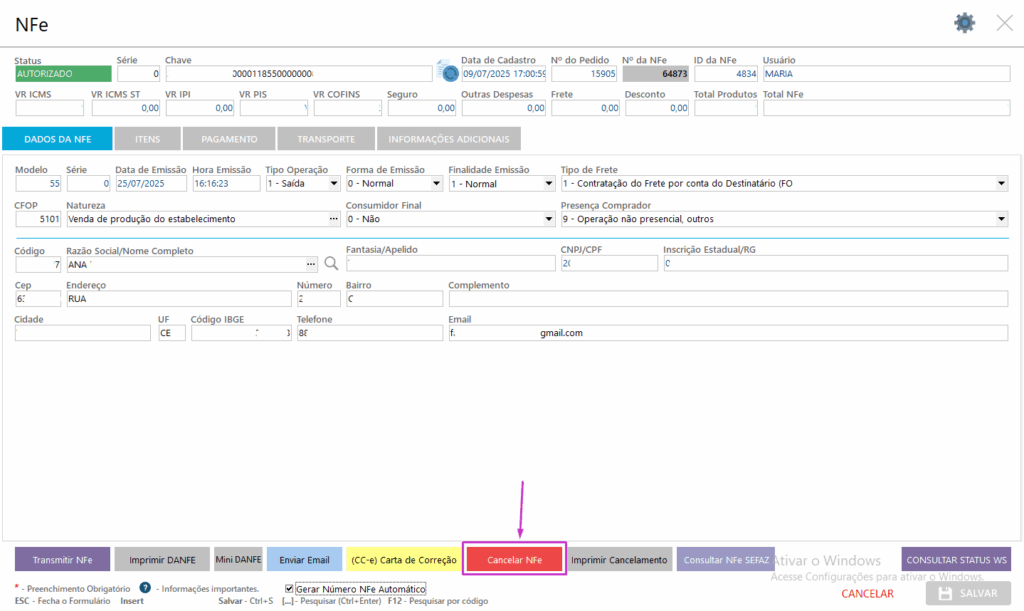This screenshot has width=1024, height=611.
Task: Click the Transmitir NFe button
Action: (62, 560)
